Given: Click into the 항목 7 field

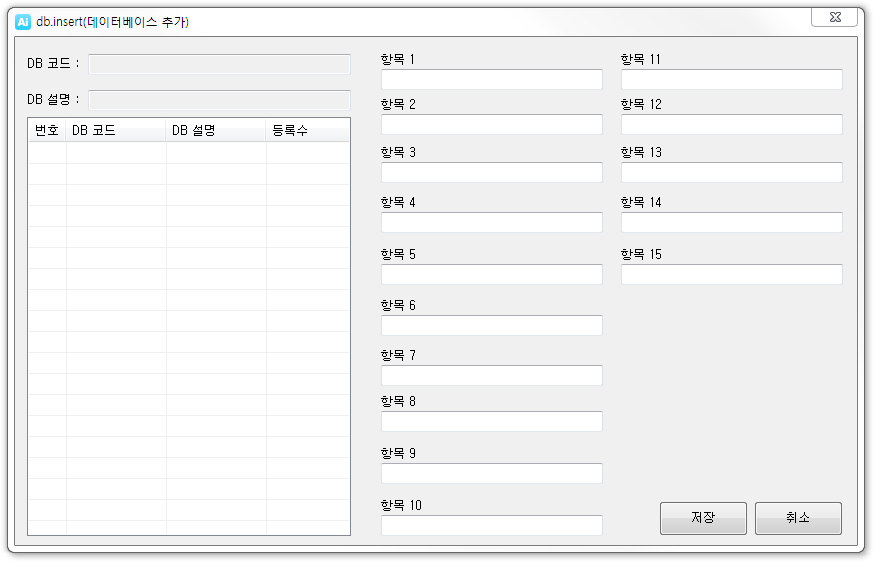Looking at the screenshot, I should point(492,375).
